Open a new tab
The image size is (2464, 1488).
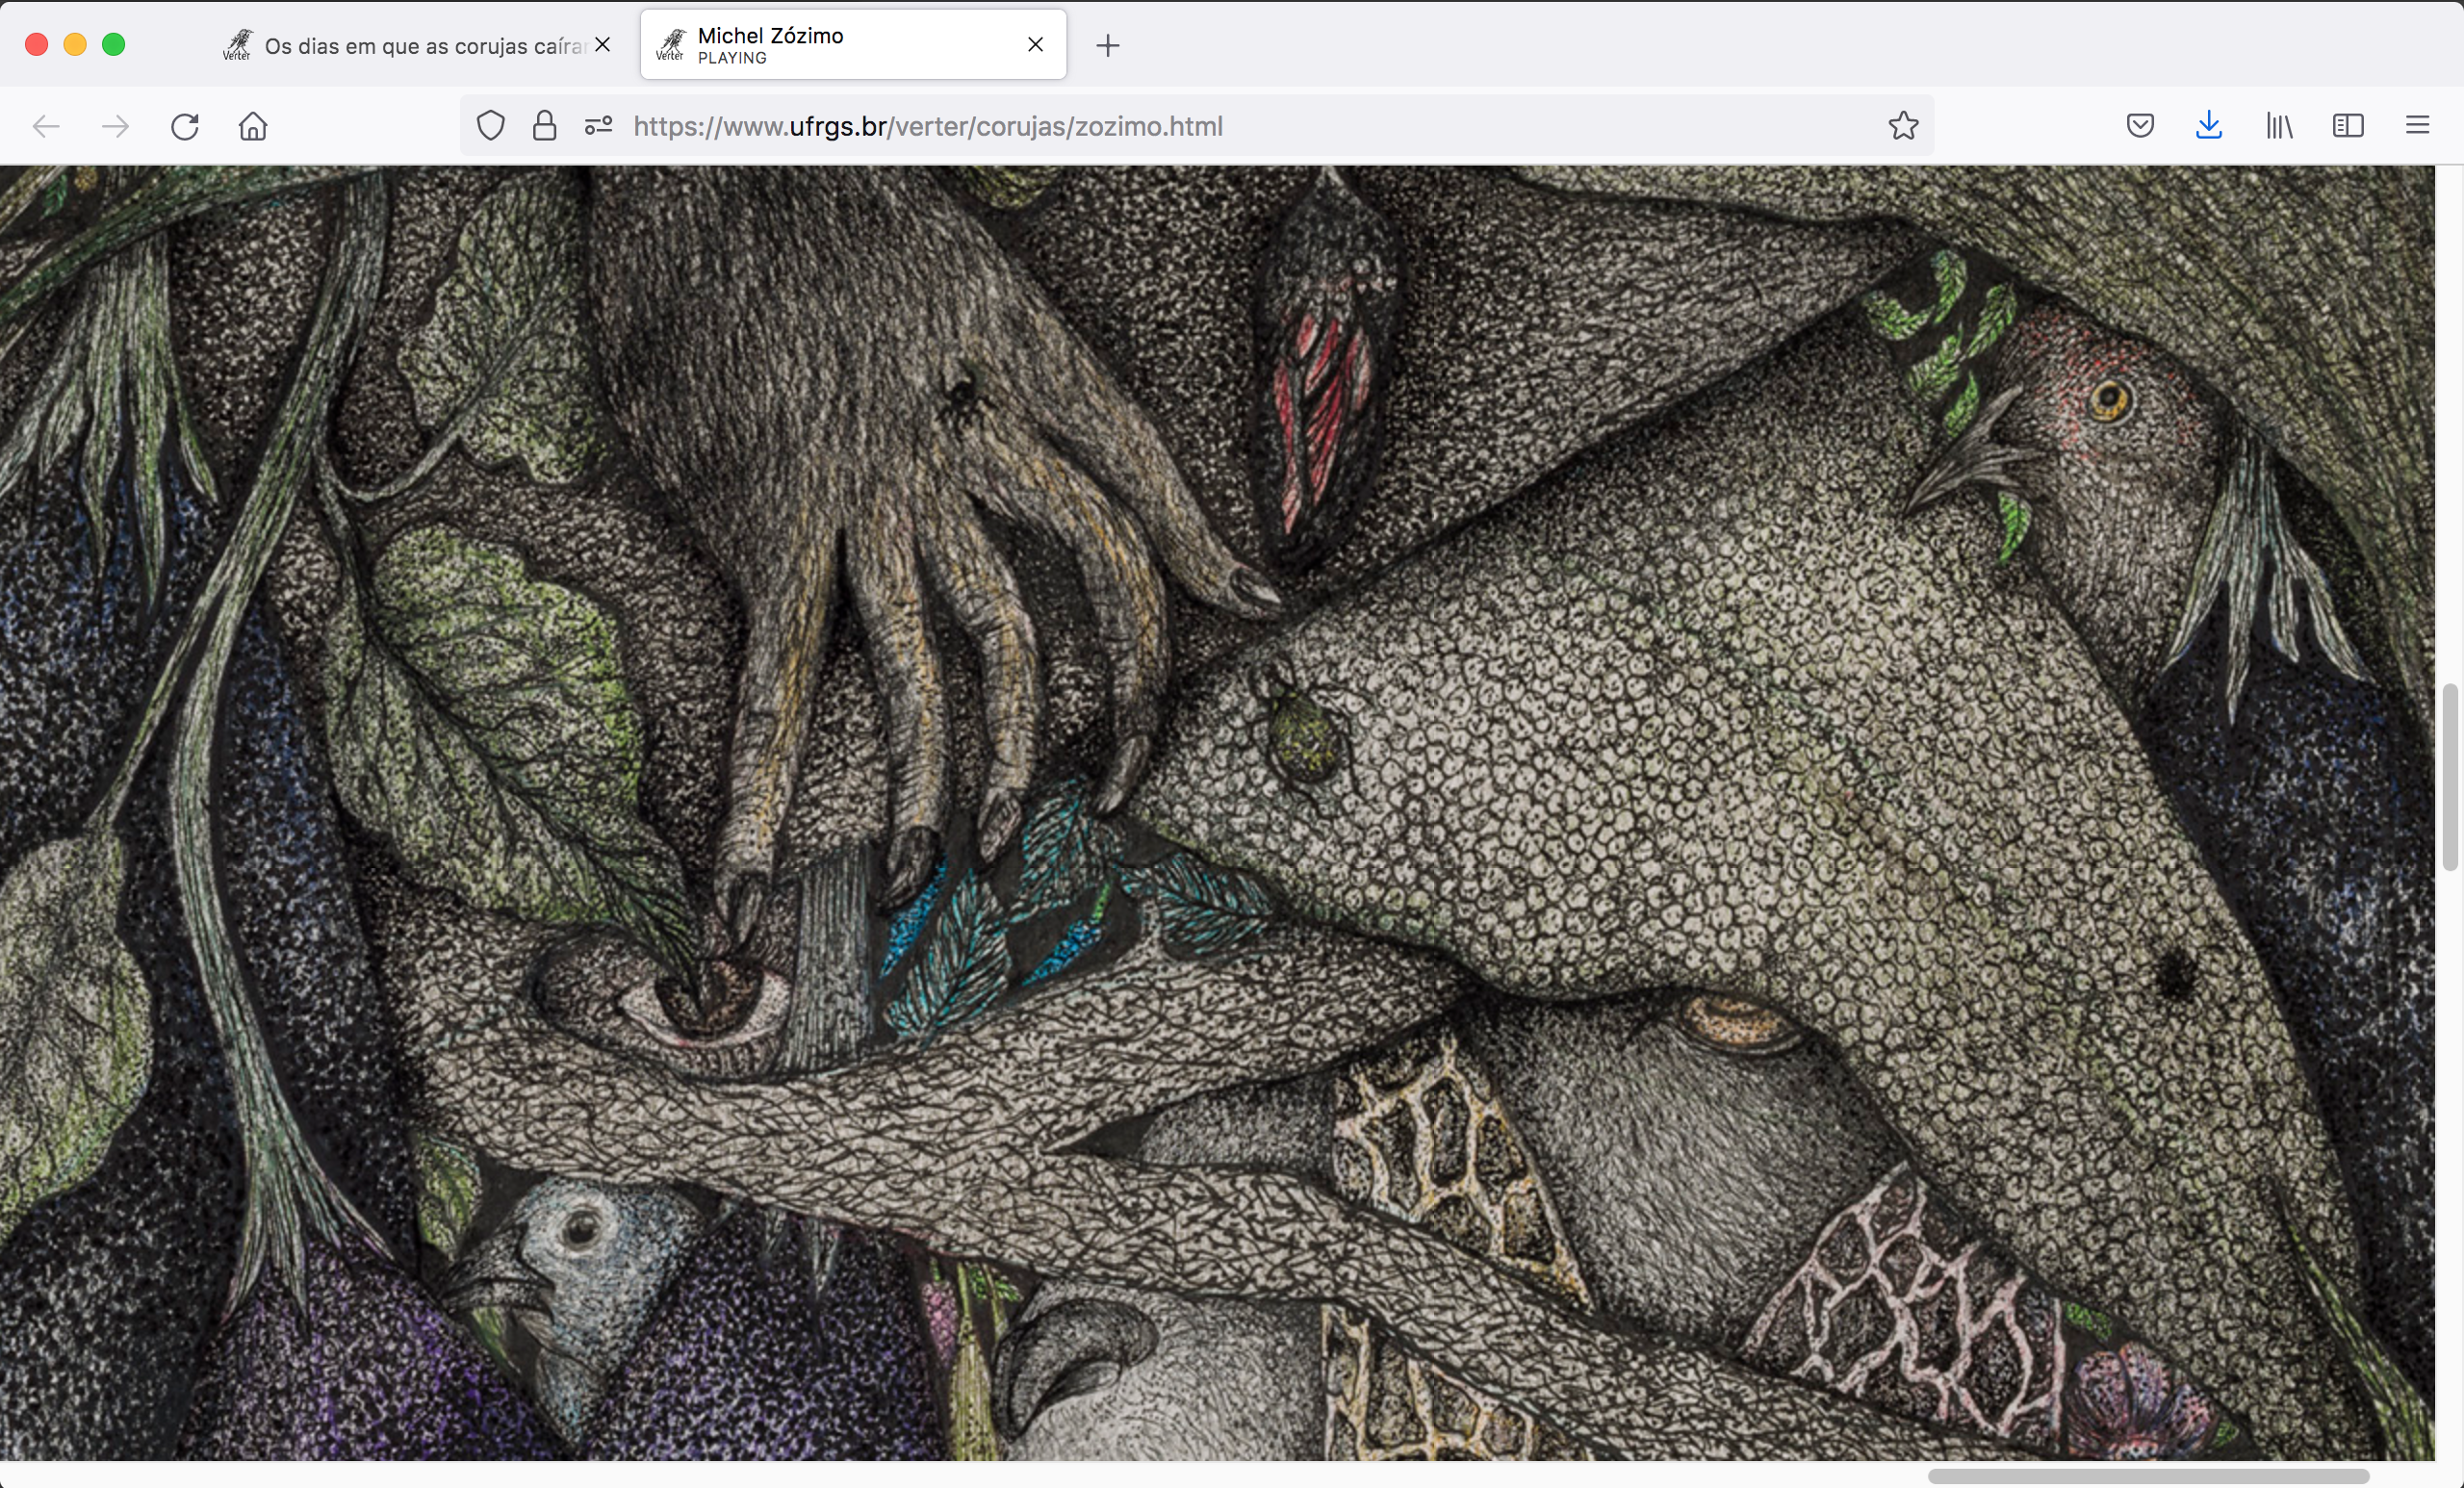(1107, 45)
